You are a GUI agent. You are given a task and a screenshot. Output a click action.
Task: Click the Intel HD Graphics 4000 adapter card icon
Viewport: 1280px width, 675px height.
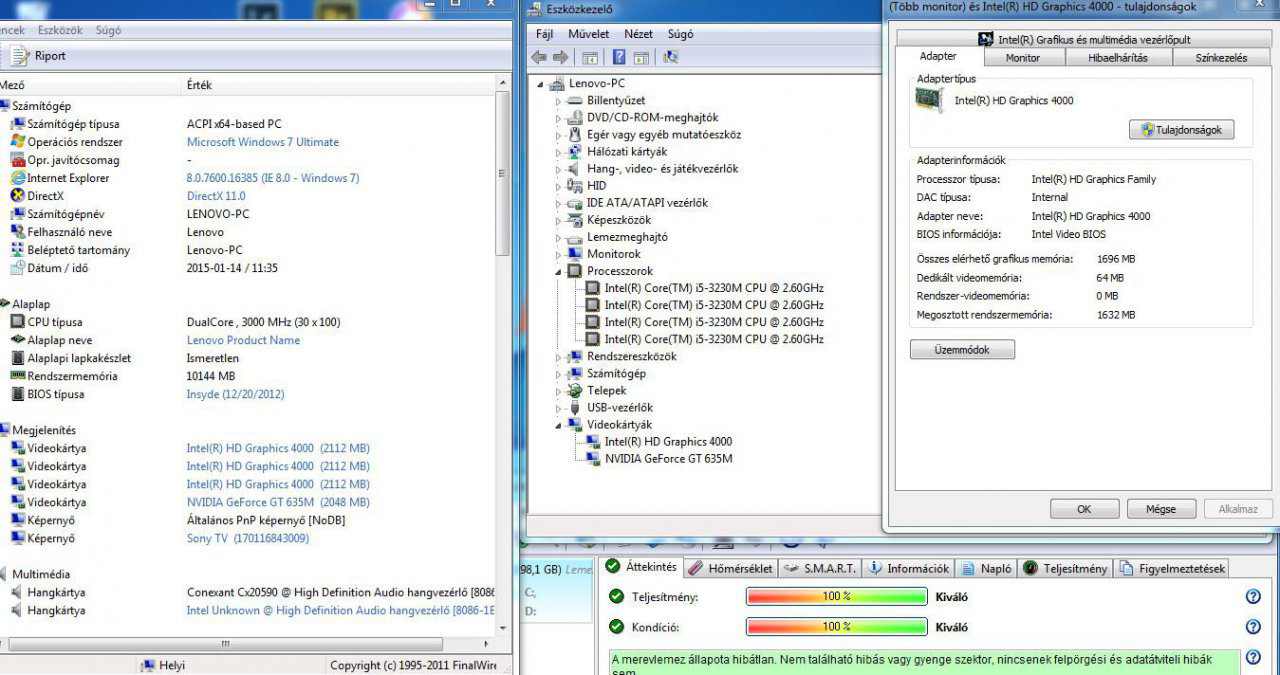930,100
